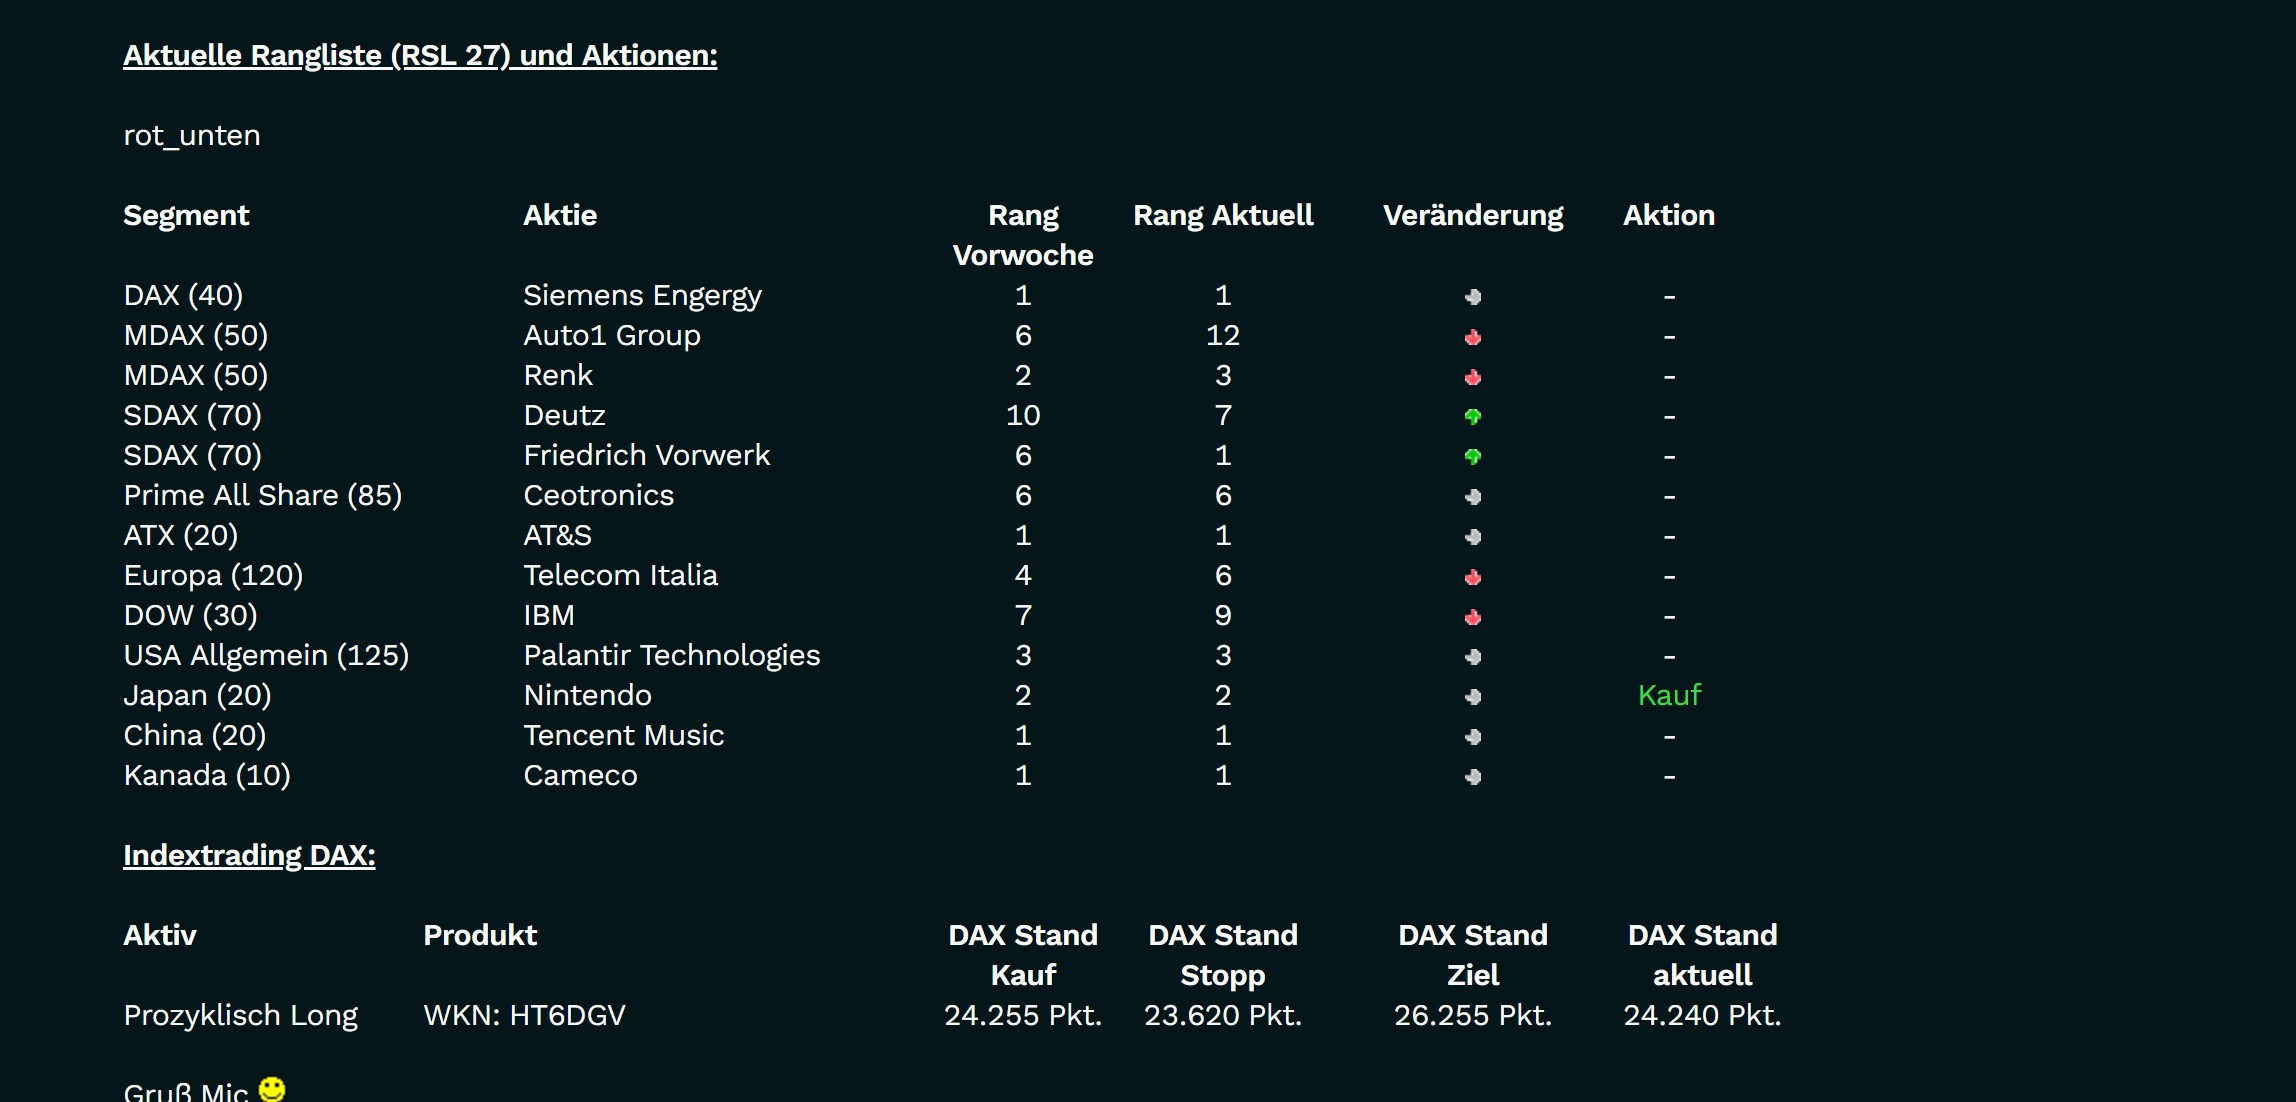Image resolution: width=2296 pixels, height=1102 pixels.
Task: Select the Deutz stock name
Action: 564,415
